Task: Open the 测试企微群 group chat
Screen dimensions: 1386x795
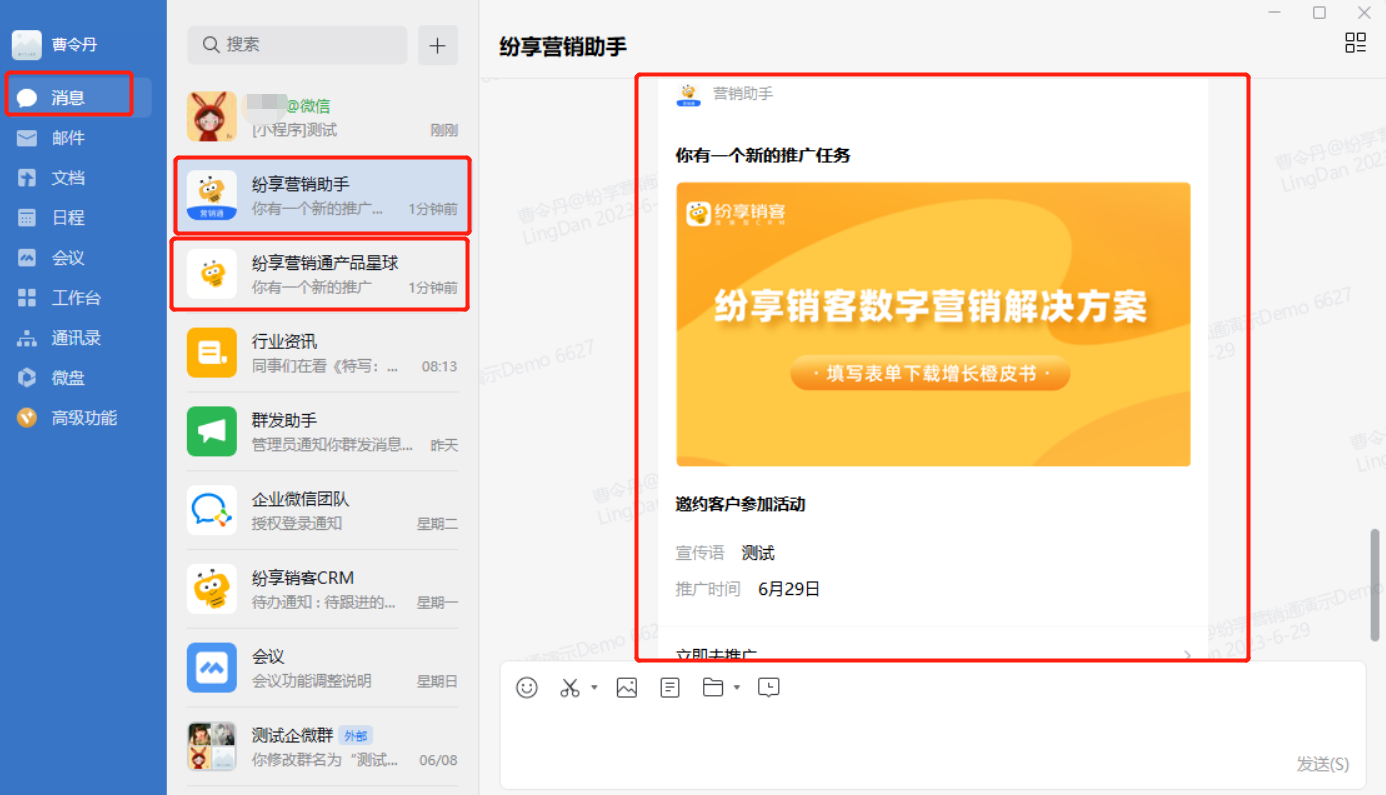Action: tap(323, 746)
